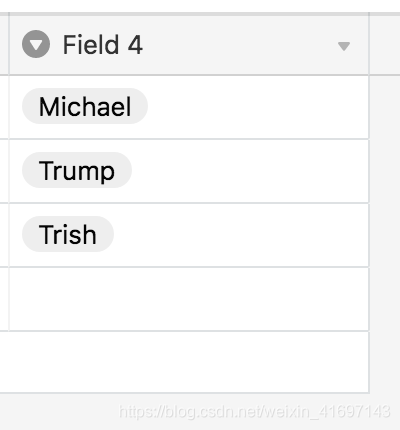
Task: Click the adjacent column header left of Field 4
Action: (4, 45)
